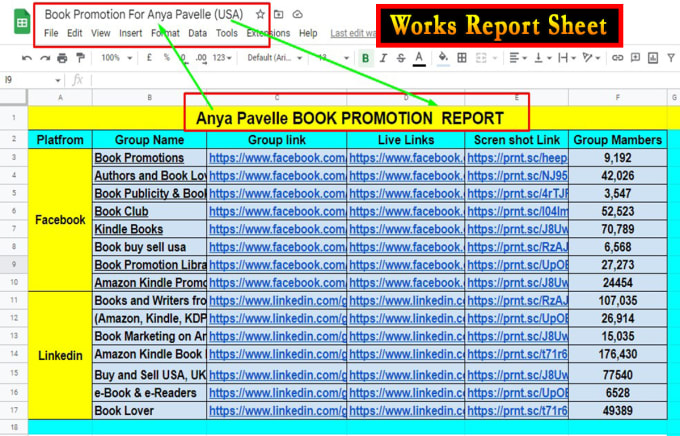Insert a chart
The height and width of the screenshot is (436, 680).
pyautogui.click(x=653, y=58)
